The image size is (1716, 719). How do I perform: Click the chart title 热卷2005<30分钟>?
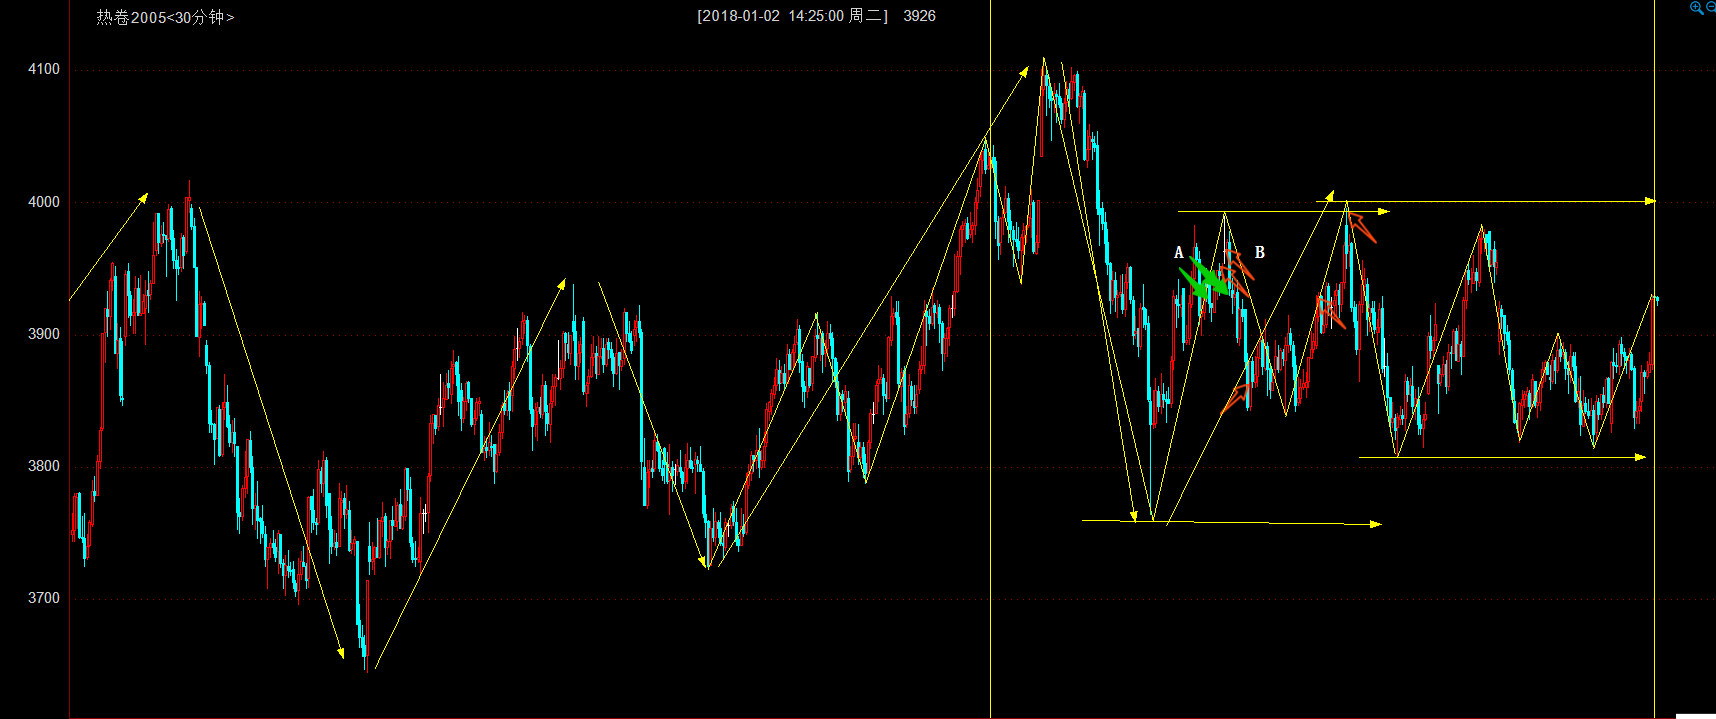click(165, 17)
